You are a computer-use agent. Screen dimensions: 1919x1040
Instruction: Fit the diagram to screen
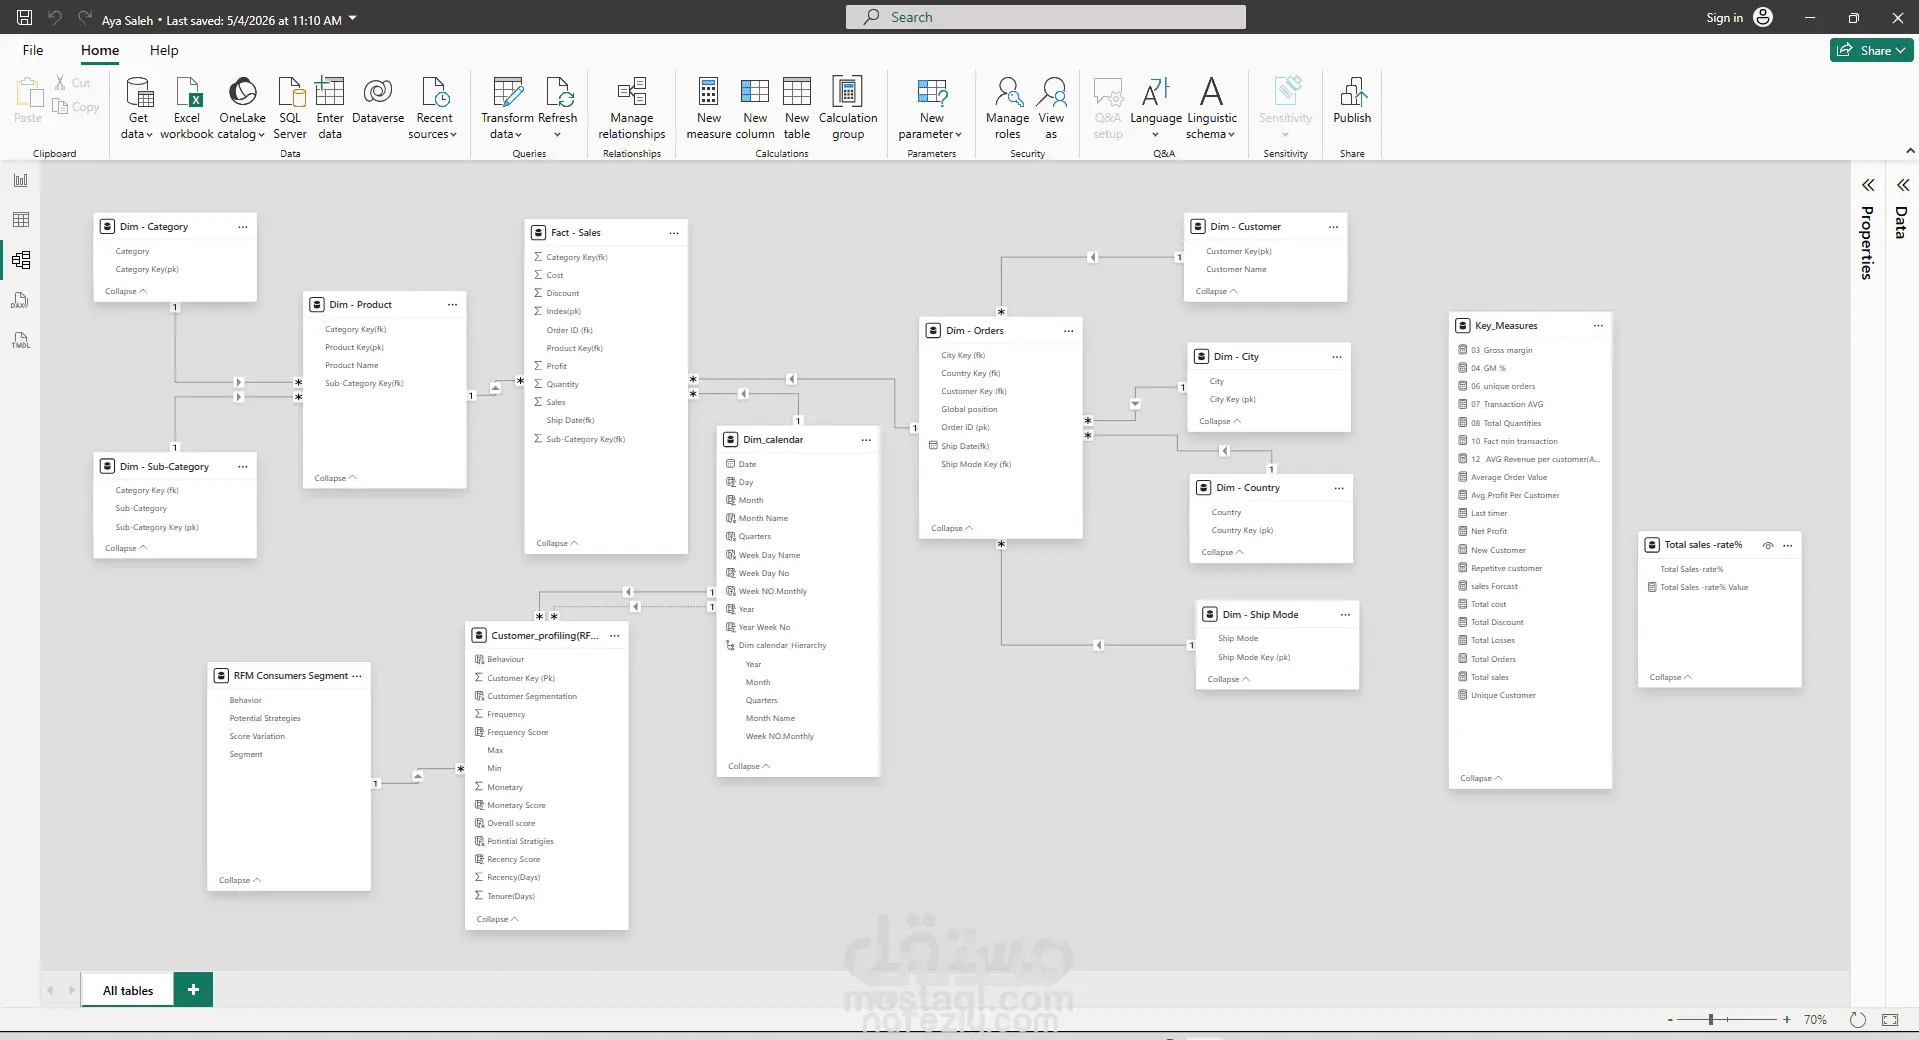pos(1890,1020)
